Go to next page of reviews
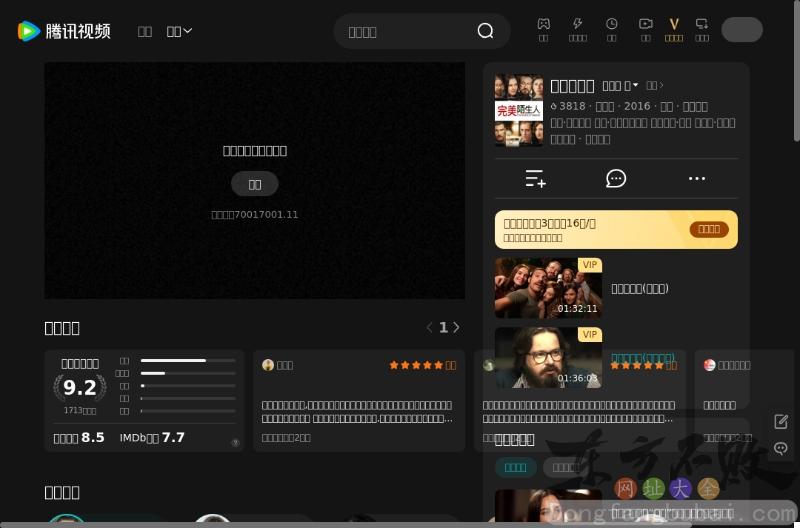This screenshot has width=800, height=528. pos(457,328)
